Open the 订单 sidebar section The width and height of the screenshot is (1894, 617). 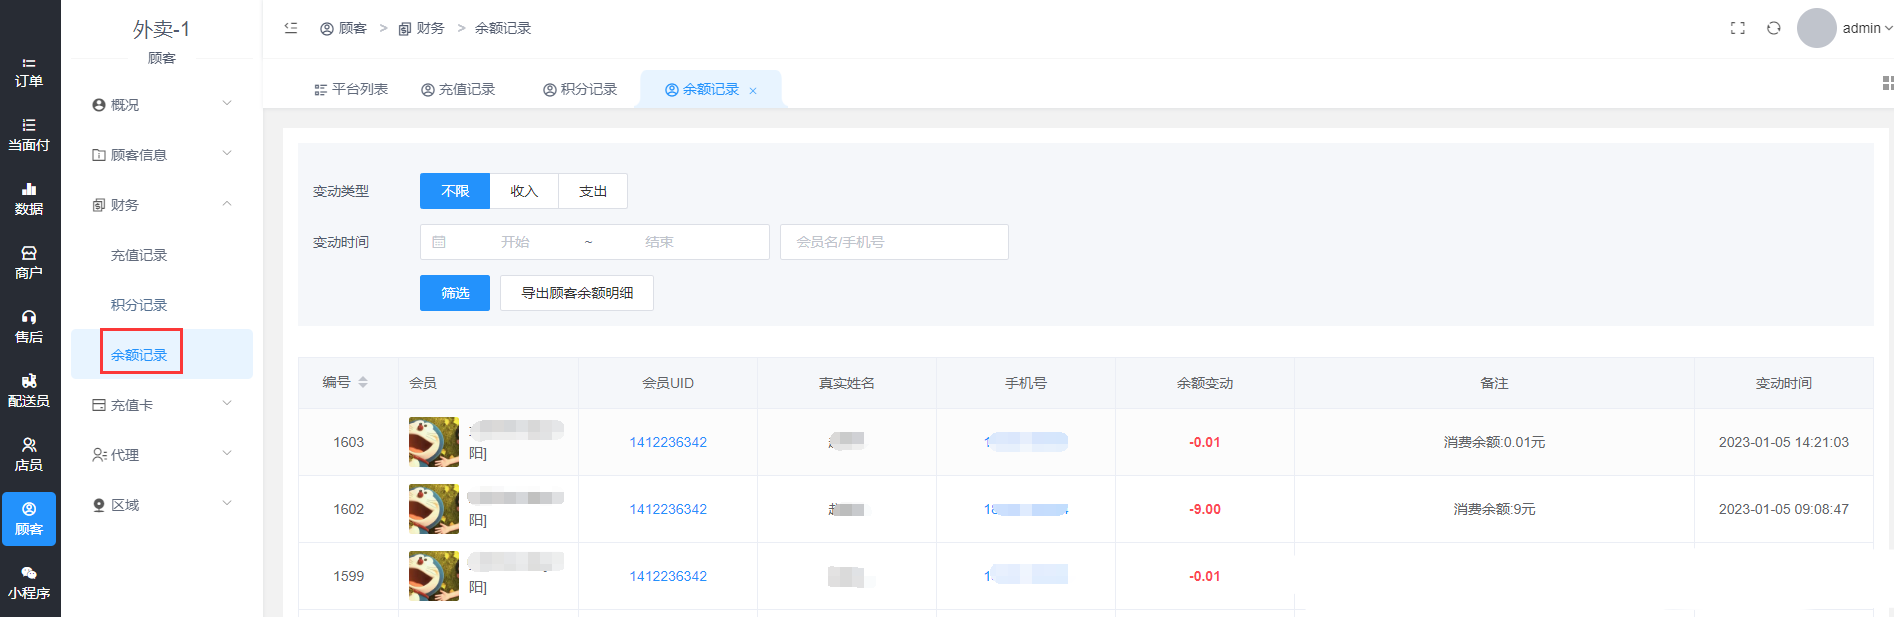(29, 72)
